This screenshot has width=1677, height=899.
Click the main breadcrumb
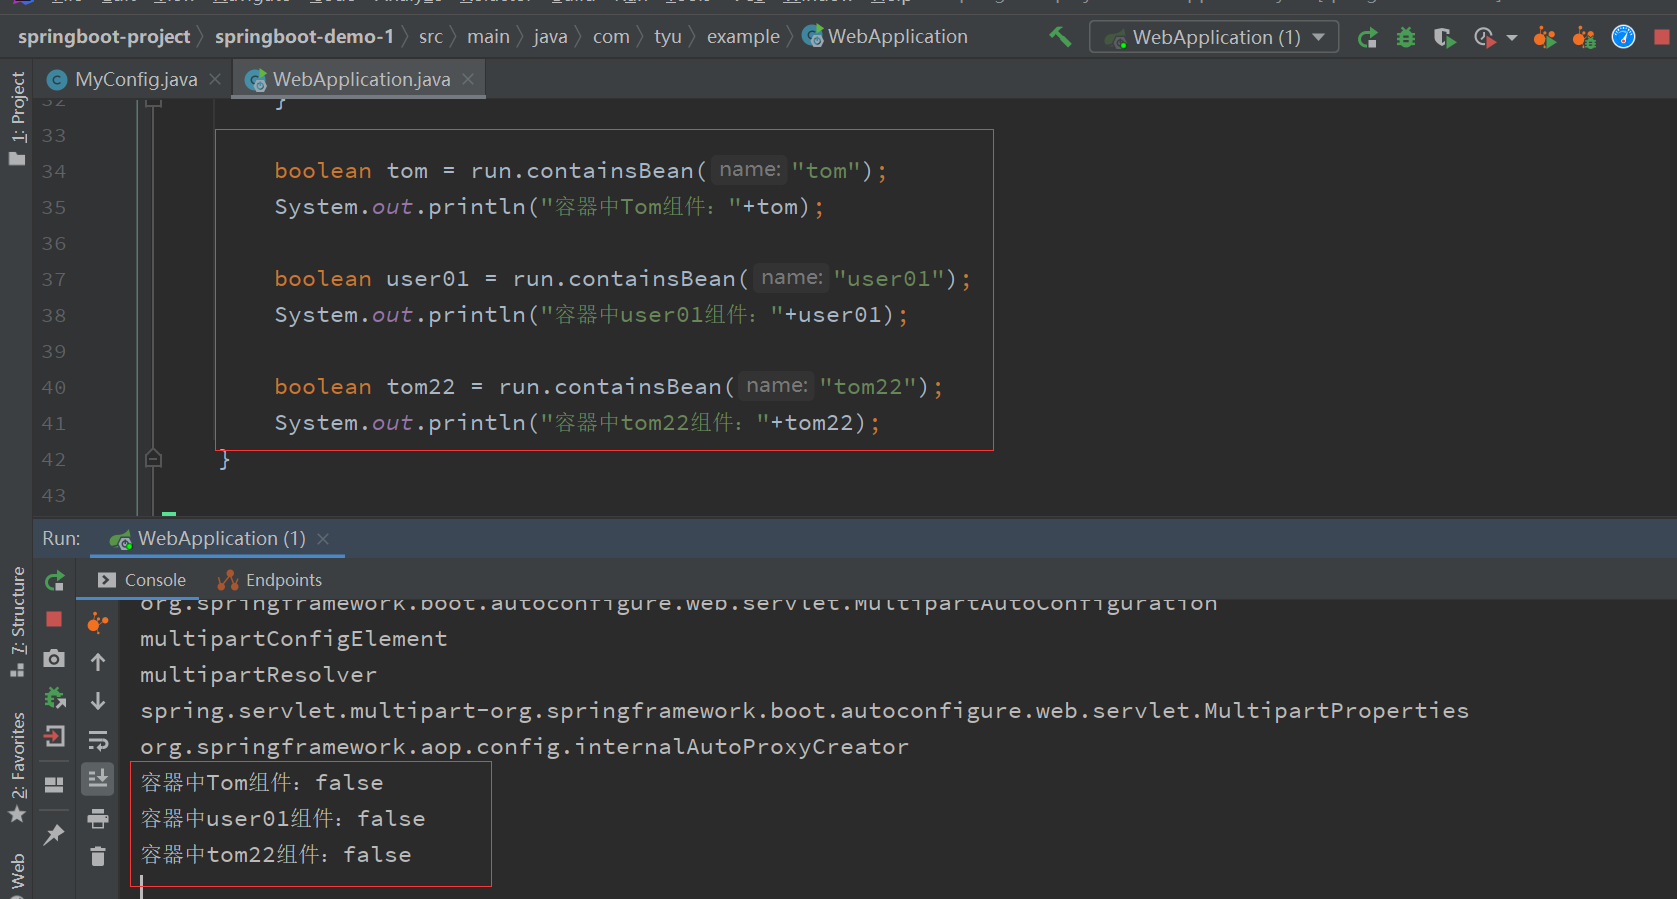488,37
